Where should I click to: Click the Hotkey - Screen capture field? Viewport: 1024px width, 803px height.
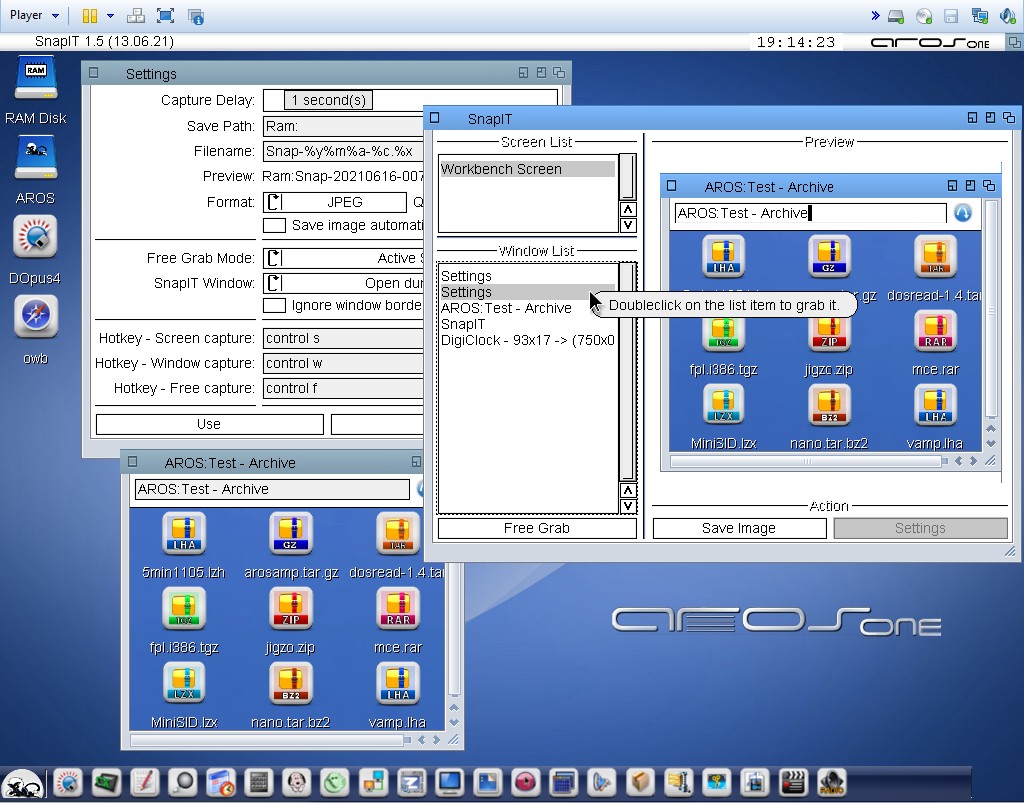click(345, 338)
